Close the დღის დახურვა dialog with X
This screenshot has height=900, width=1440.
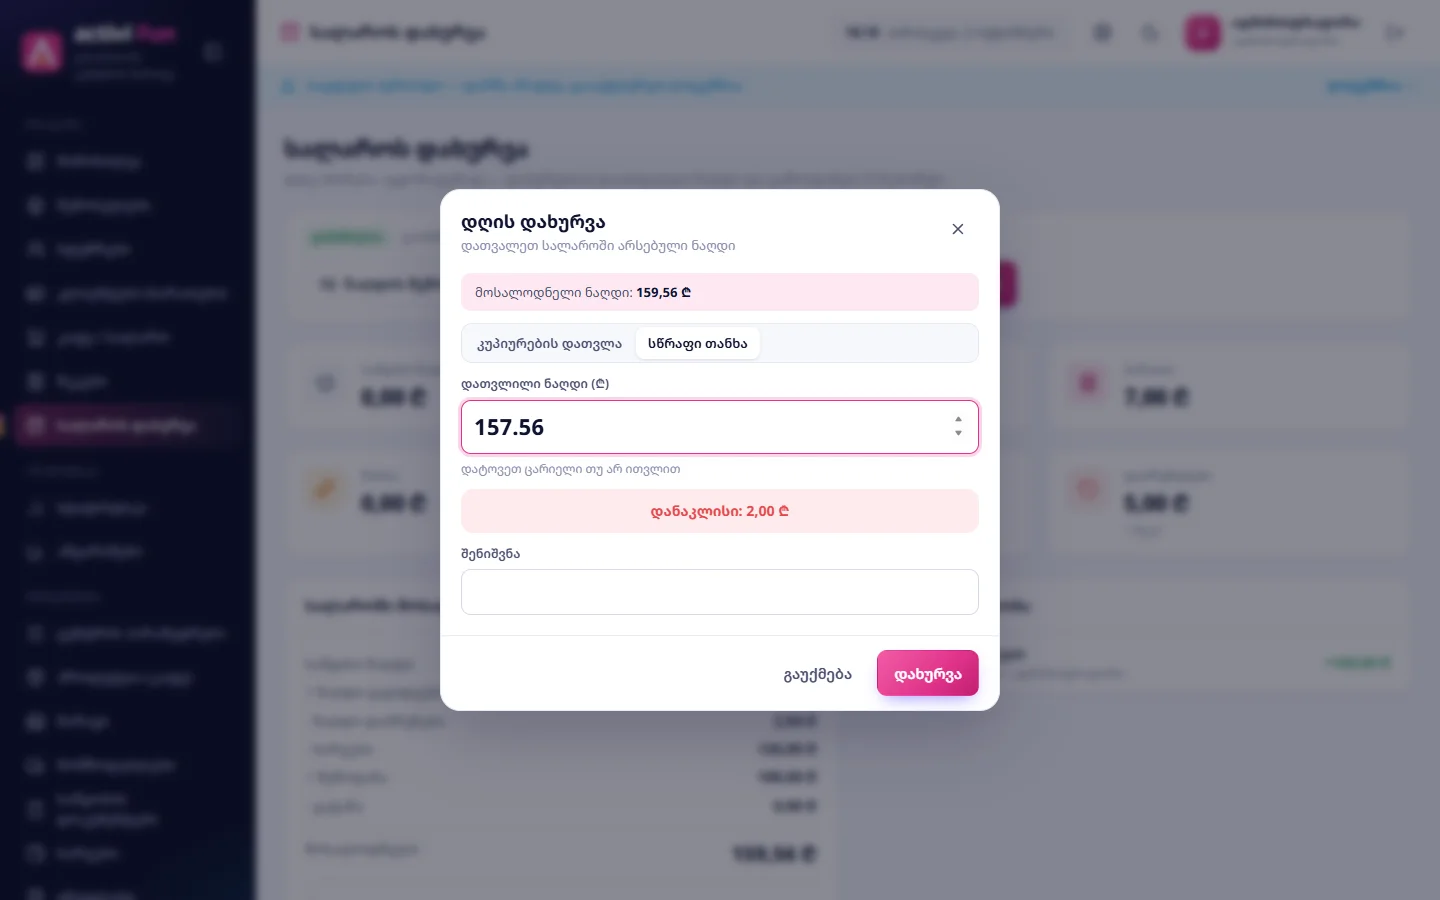958,229
